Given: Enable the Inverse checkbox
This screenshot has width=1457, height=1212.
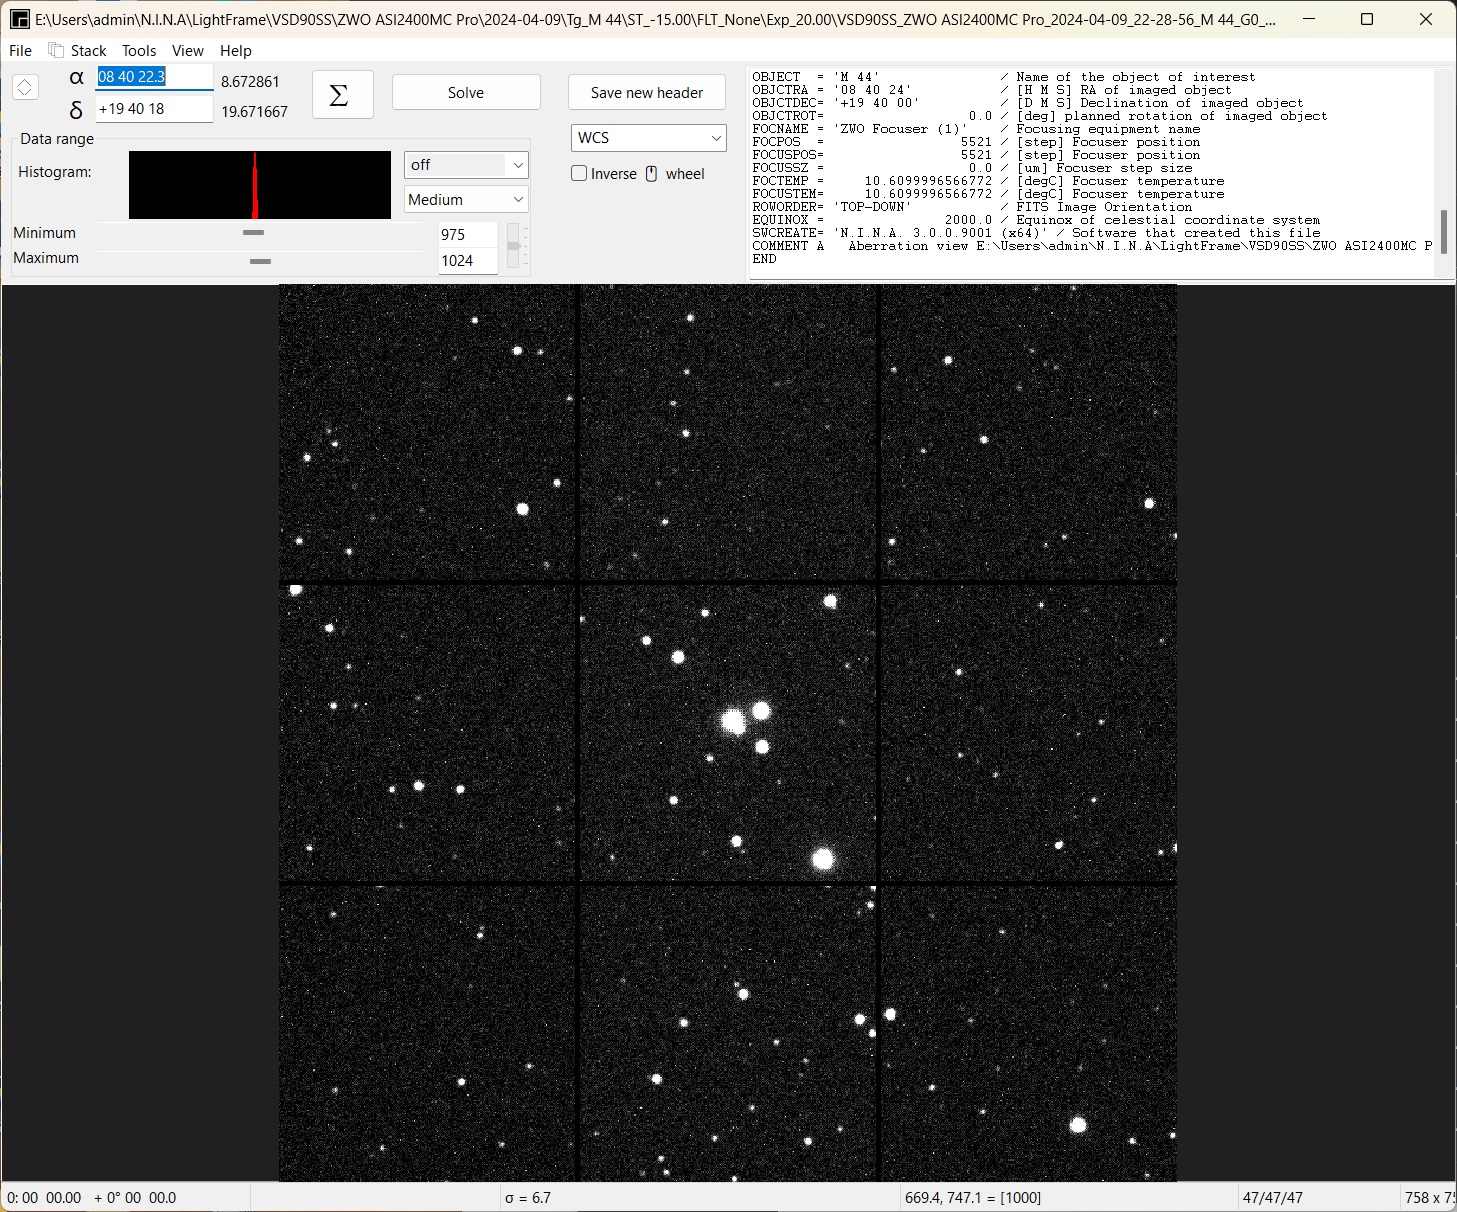Looking at the screenshot, I should coord(579,173).
